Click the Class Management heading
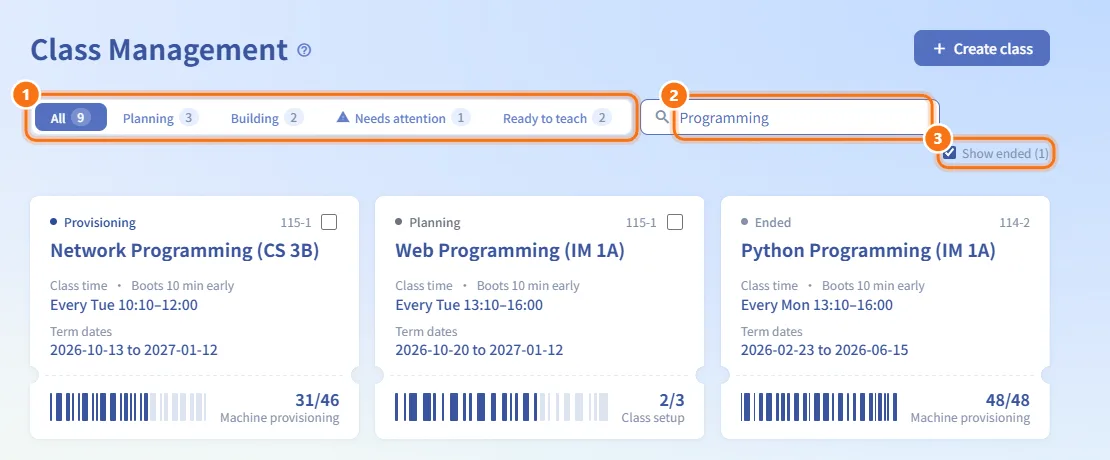Viewport: 1110px width, 460px height. [159, 50]
